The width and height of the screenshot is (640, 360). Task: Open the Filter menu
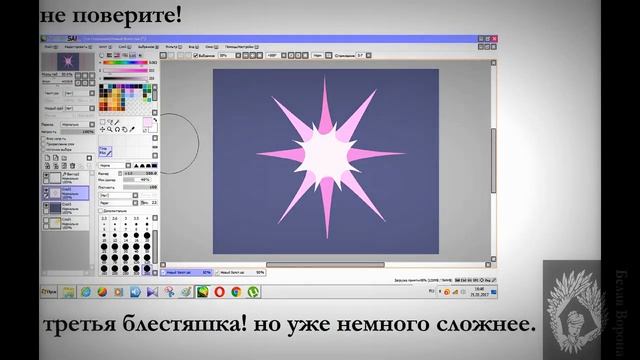[x=173, y=47]
